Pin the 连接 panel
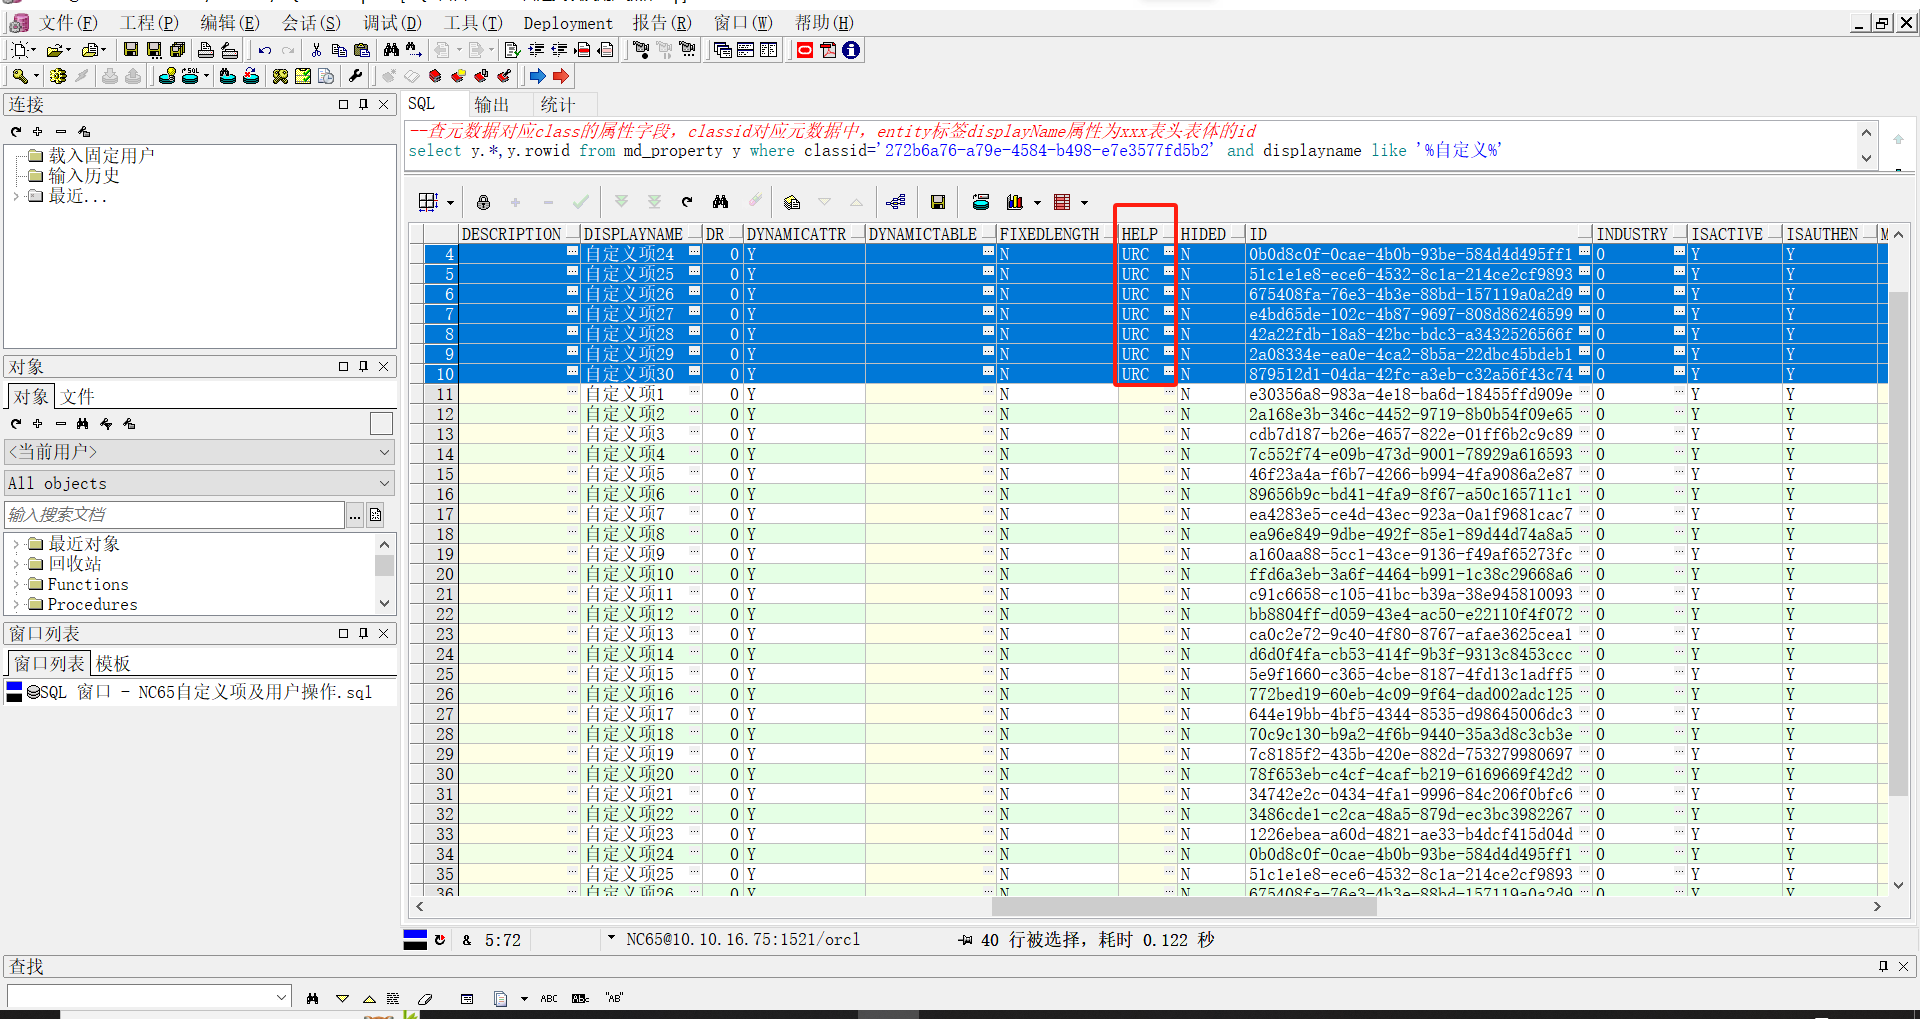This screenshot has height=1019, width=1920. click(x=364, y=104)
